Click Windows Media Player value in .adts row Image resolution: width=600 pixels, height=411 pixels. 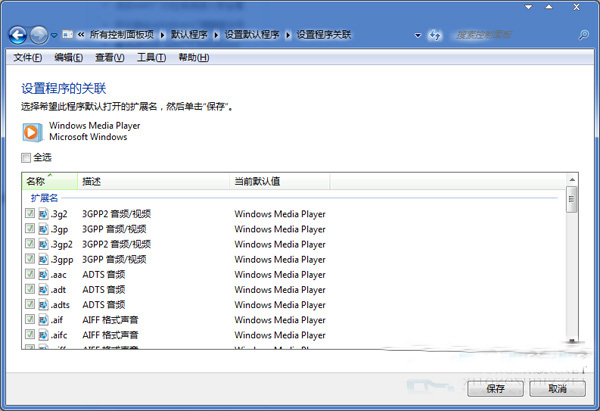pyautogui.click(x=280, y=305)
